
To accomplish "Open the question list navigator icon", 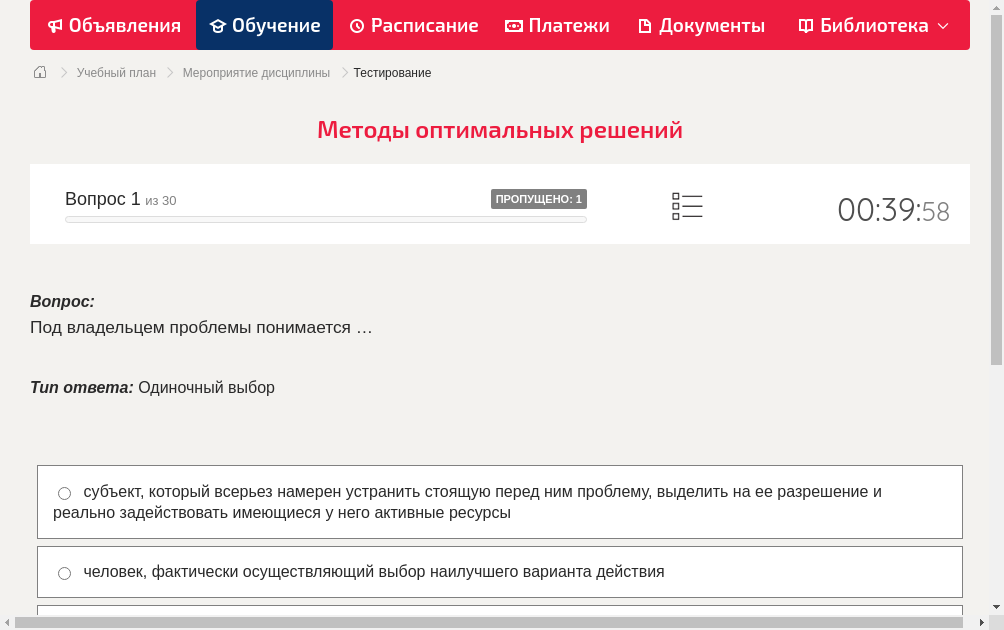I will point(687,205).
